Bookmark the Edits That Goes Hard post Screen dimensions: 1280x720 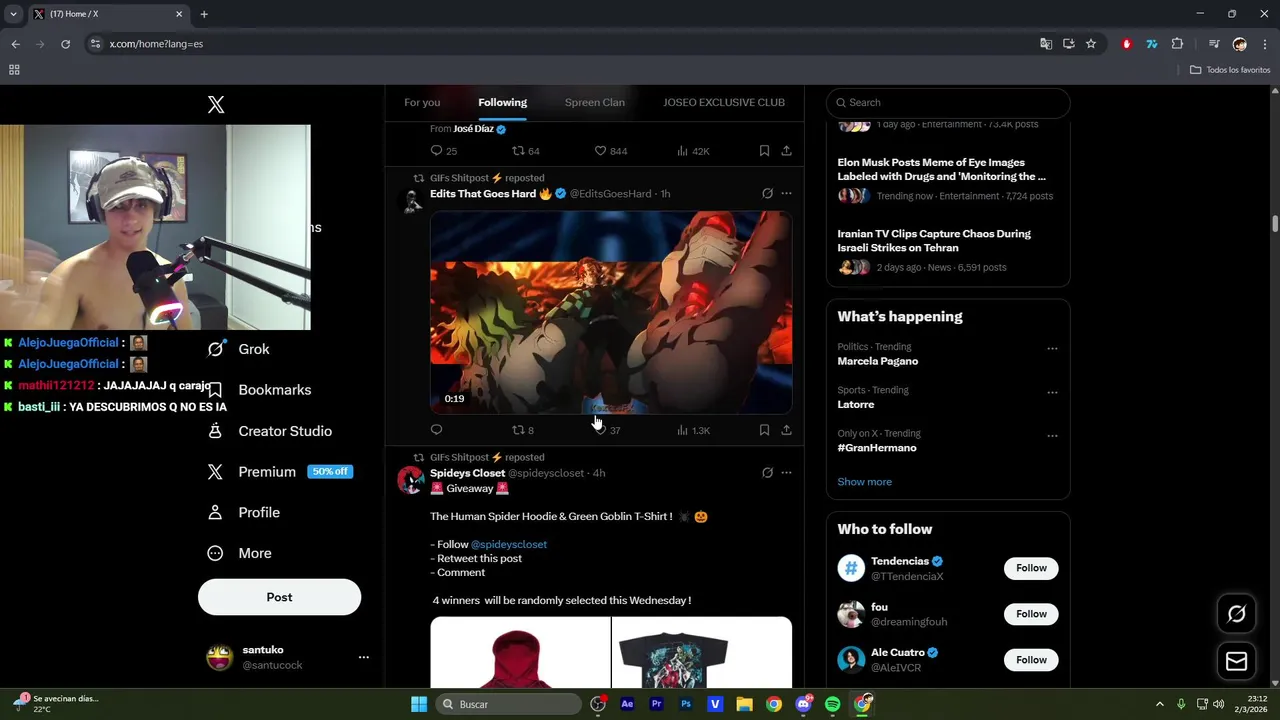click(x=764, y=430)
